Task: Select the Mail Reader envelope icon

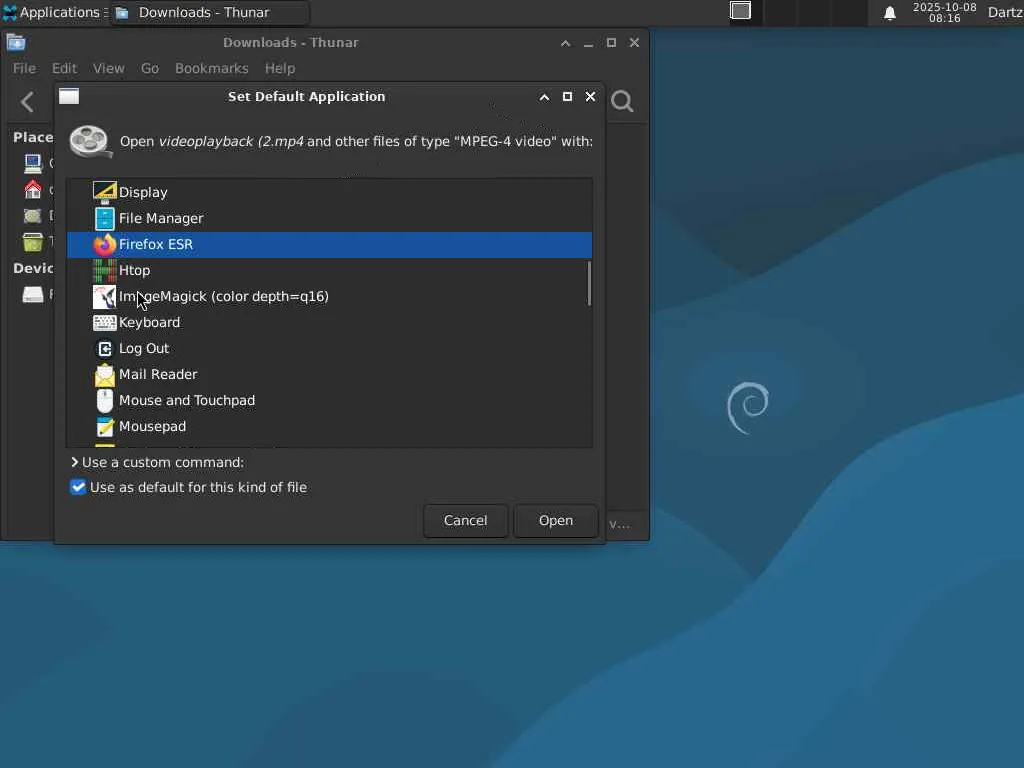Action: [104, 375]
